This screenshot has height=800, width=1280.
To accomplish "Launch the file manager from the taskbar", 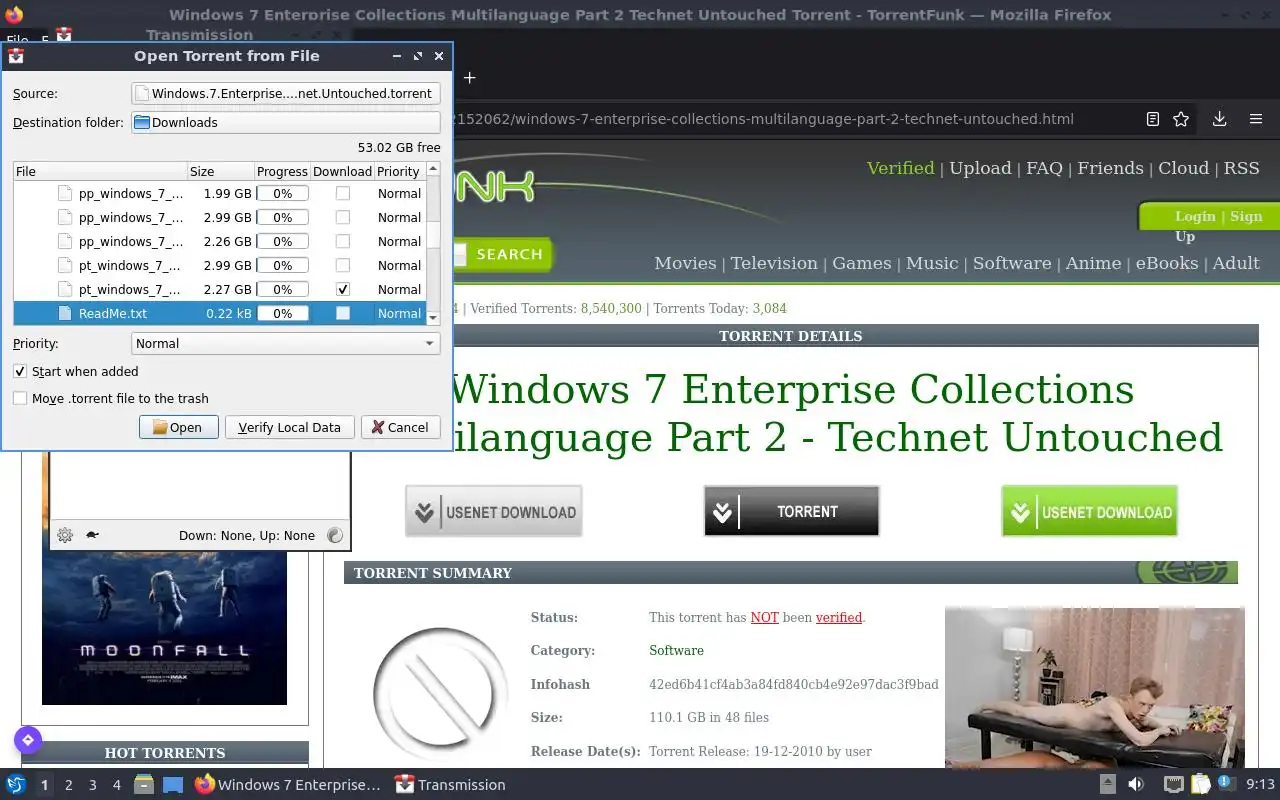I will (x=143, y=784).
